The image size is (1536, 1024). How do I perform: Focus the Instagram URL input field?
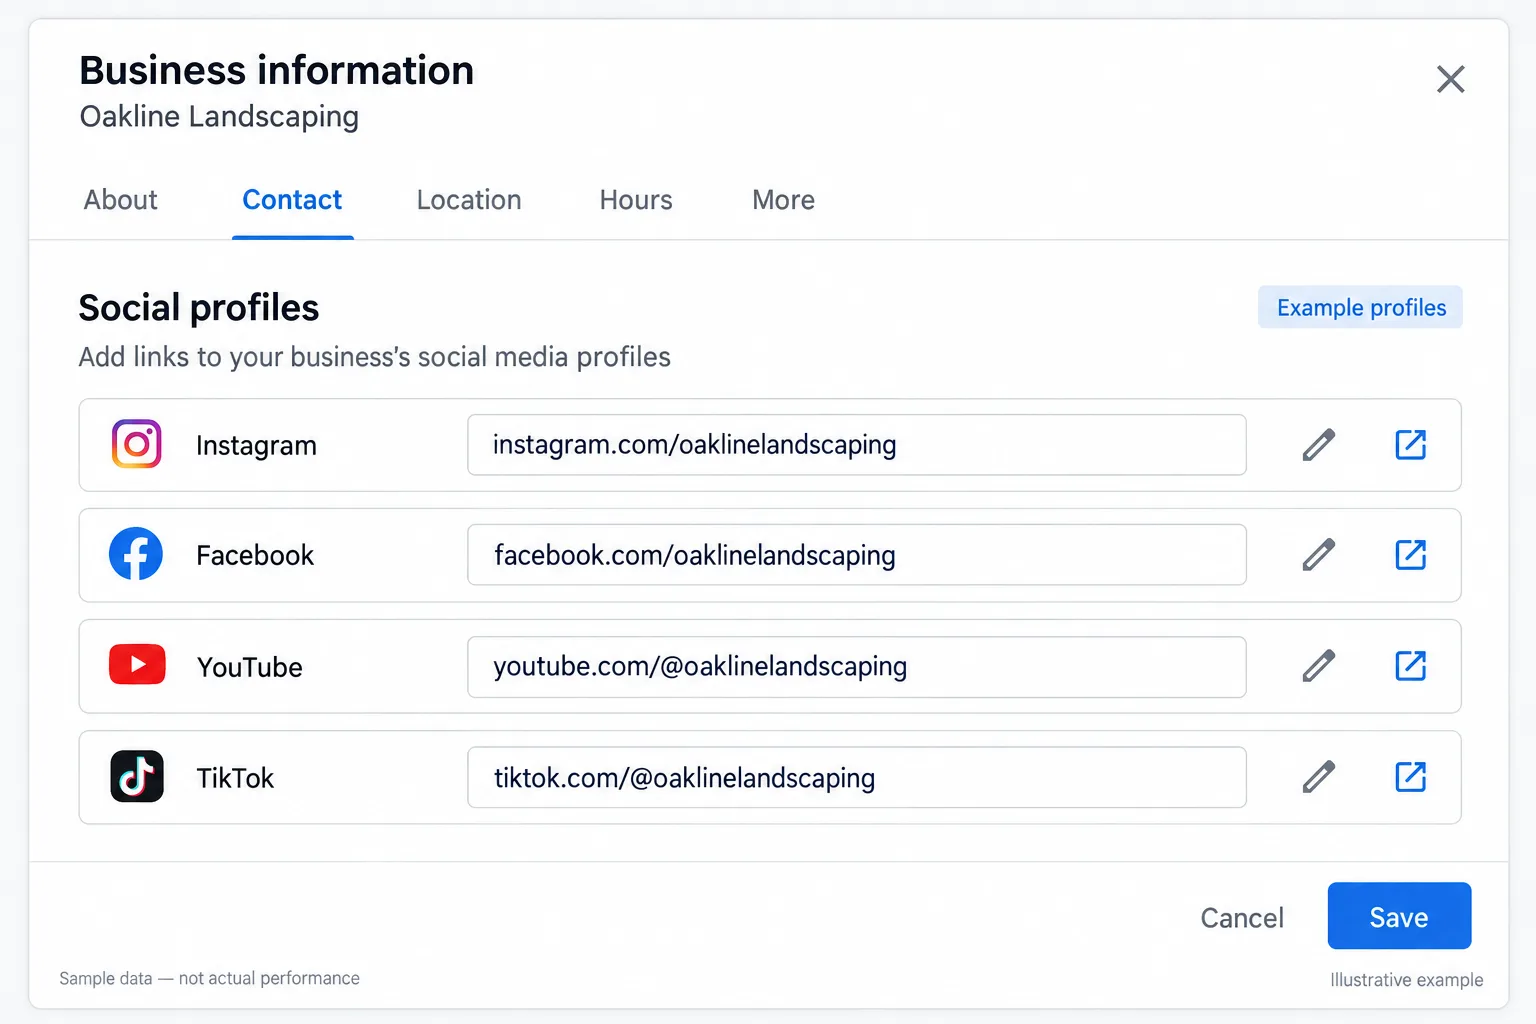click(x=857, y=445)
